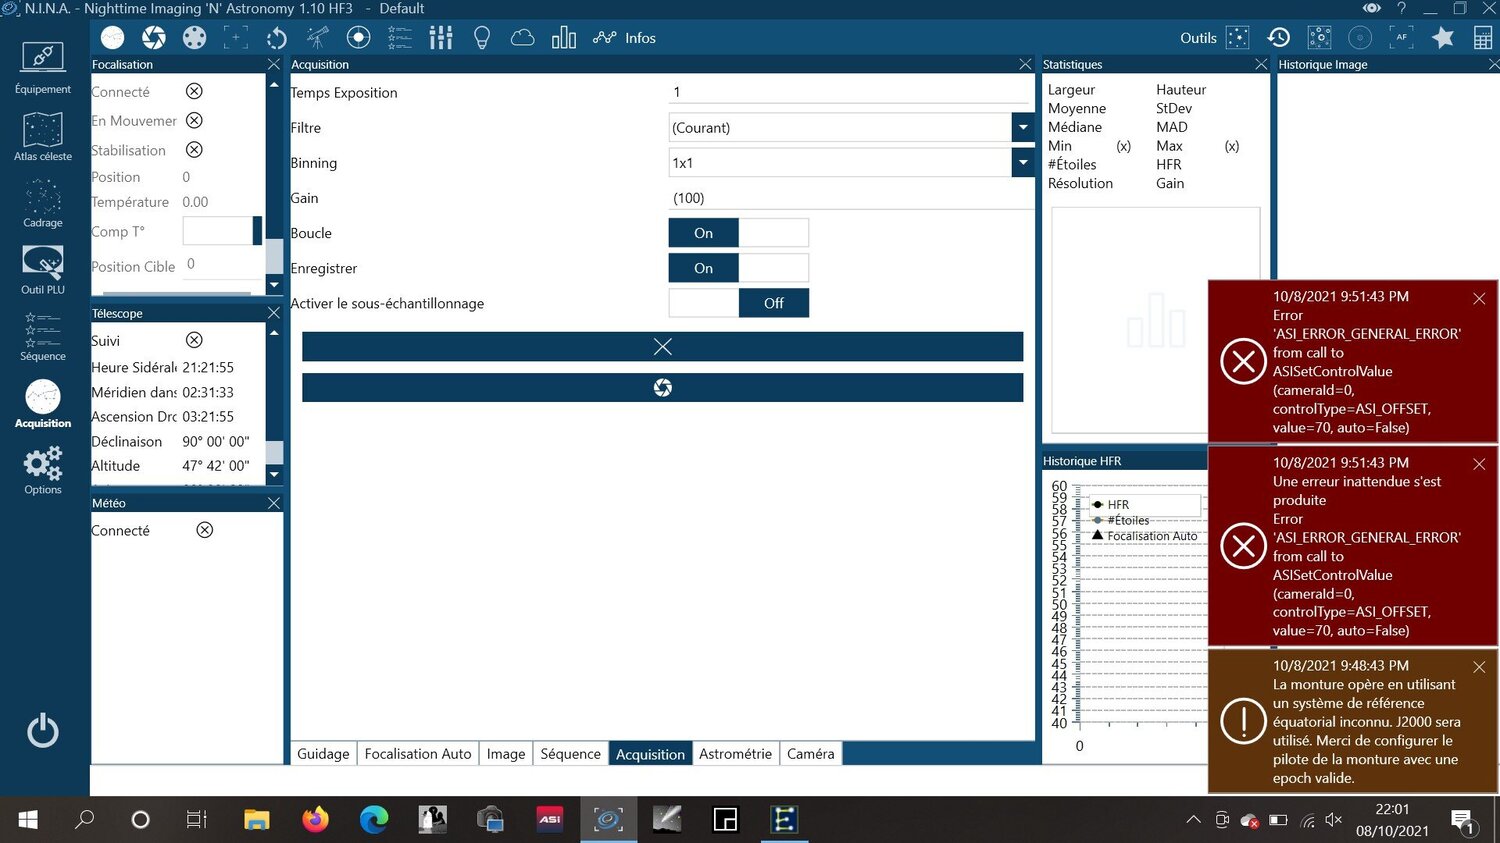Click the down arrow in the Télescope panel scrollbar

coord(274,475)
